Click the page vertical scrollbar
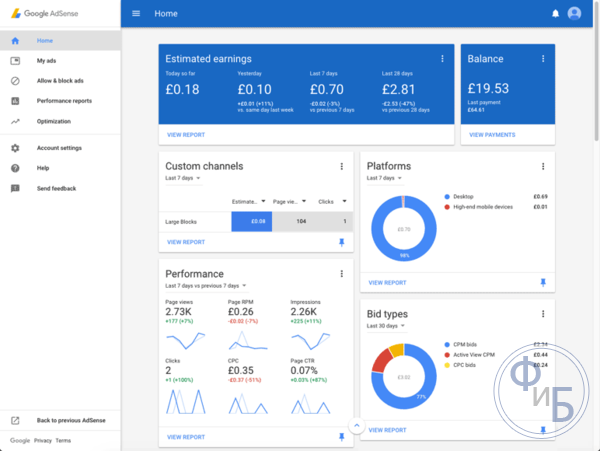This screenshot has height=451, width=600. [596, 71]
